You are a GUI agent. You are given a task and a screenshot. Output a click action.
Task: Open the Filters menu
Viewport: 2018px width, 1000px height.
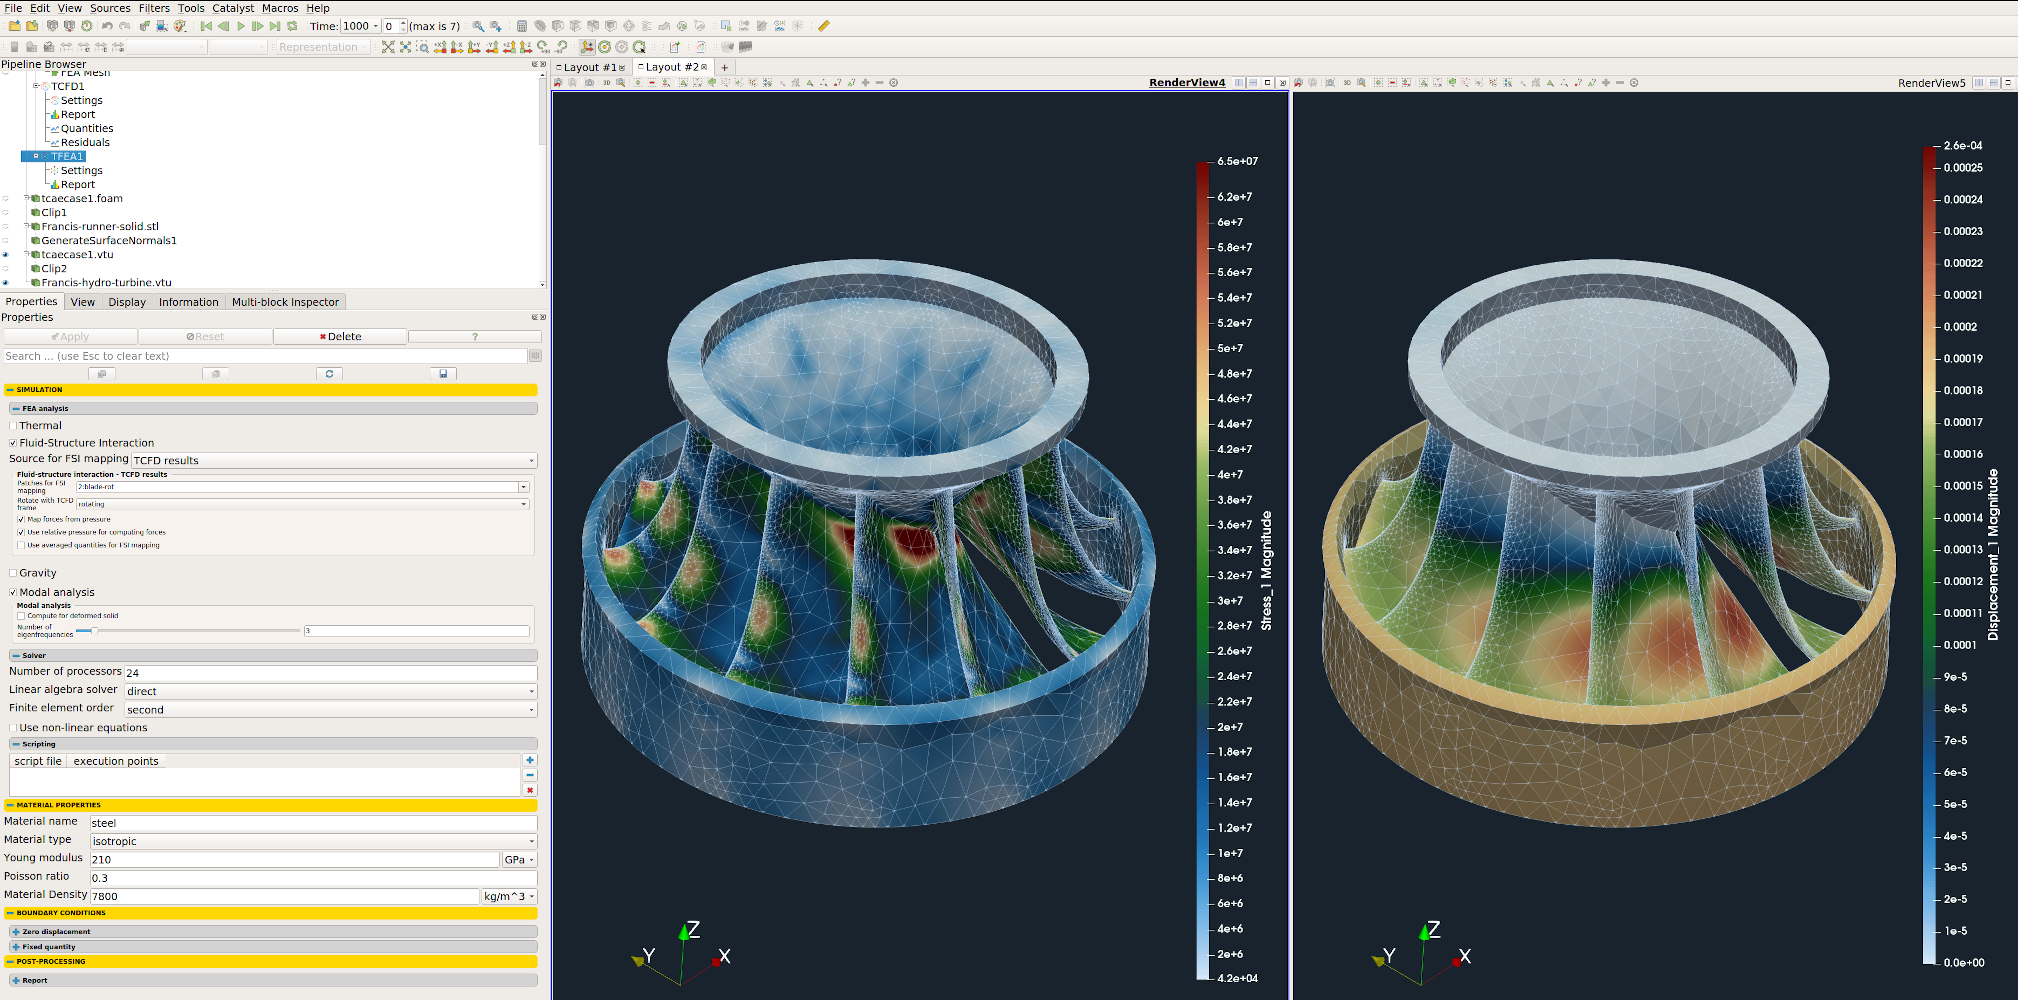tap(153, 8)
